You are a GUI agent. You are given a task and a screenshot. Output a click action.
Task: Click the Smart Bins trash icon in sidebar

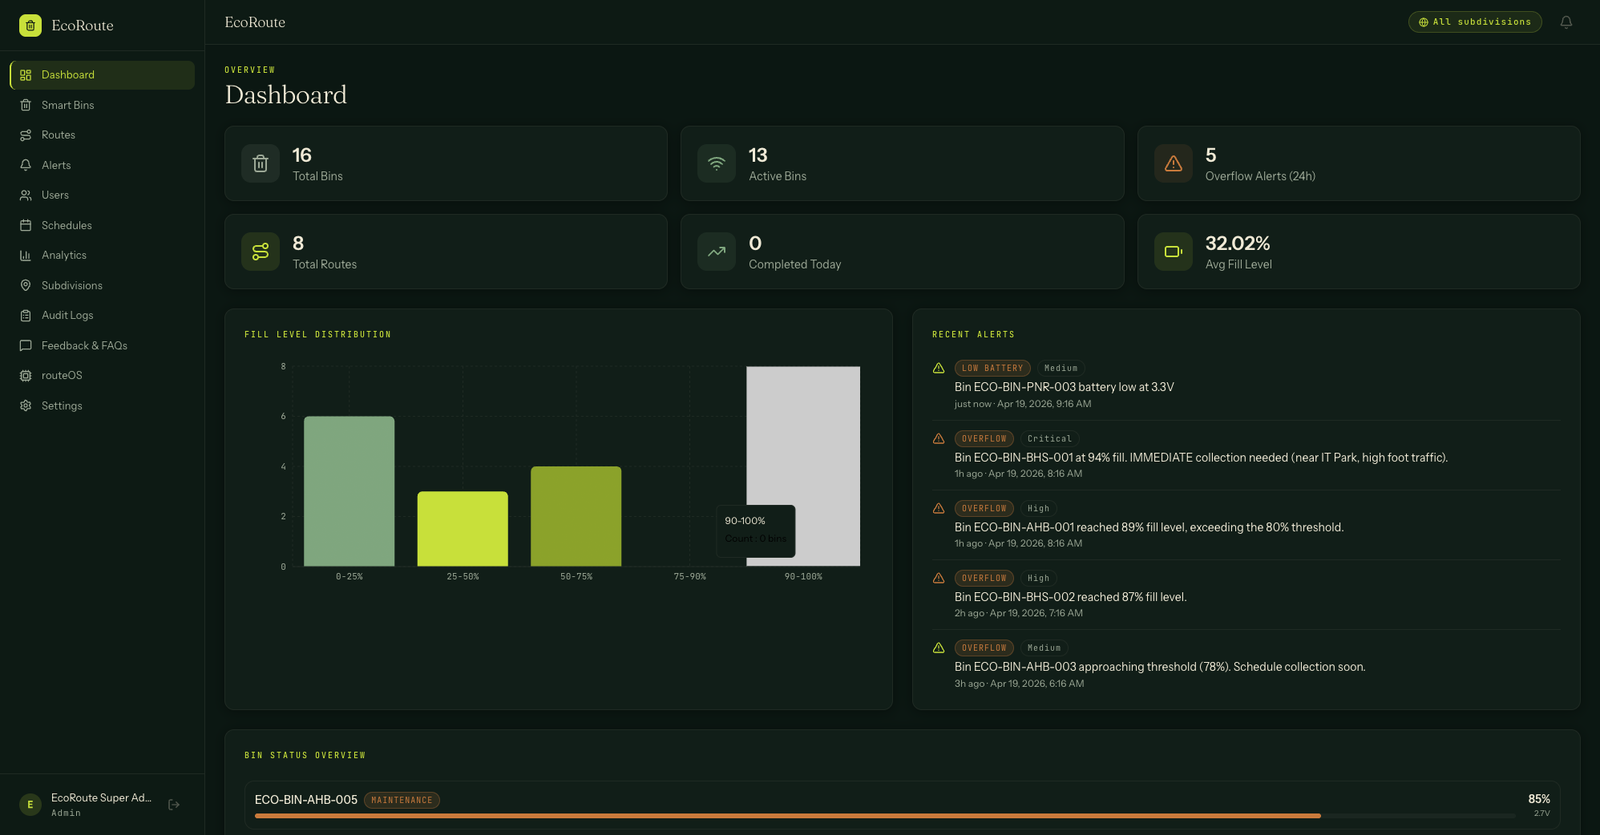(26, 105)
